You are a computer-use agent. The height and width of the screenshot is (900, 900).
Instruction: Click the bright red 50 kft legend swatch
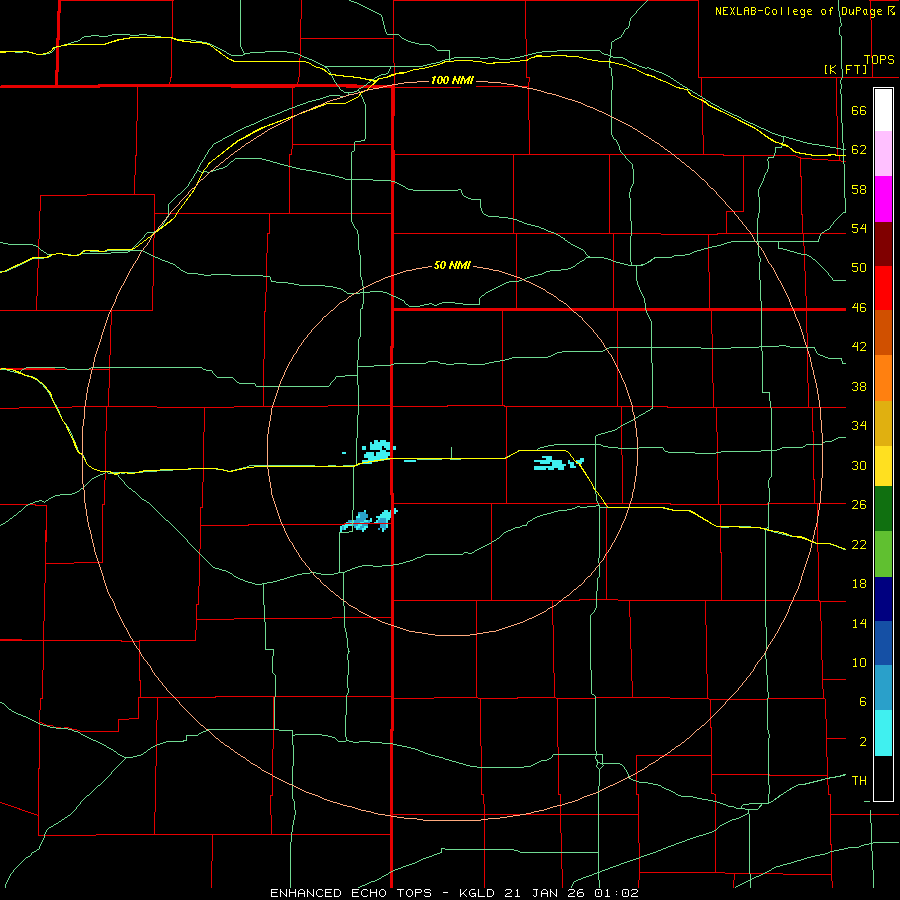coord(883,288)
